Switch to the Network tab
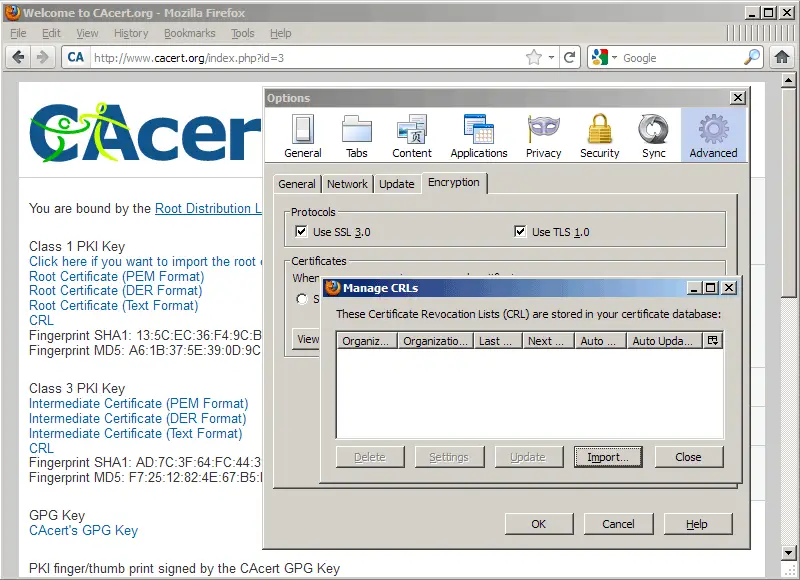800x580 pixels. point(347,184)
